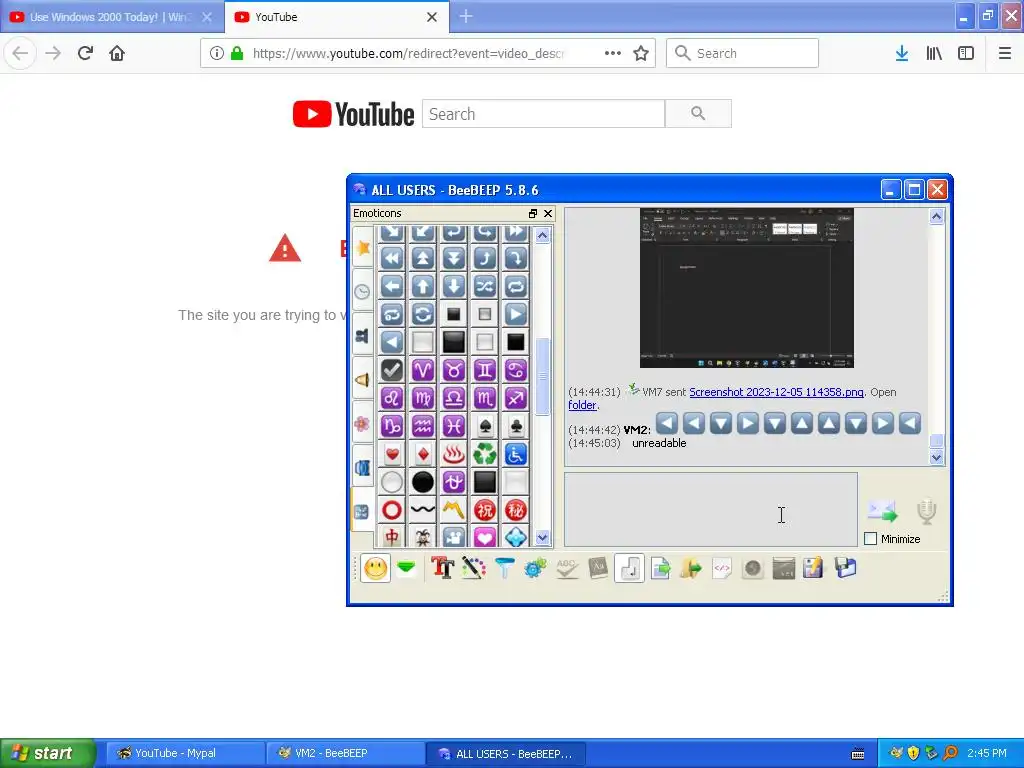Open the page actions three-dot menu

pyautogui.click(x=613, y=54)
